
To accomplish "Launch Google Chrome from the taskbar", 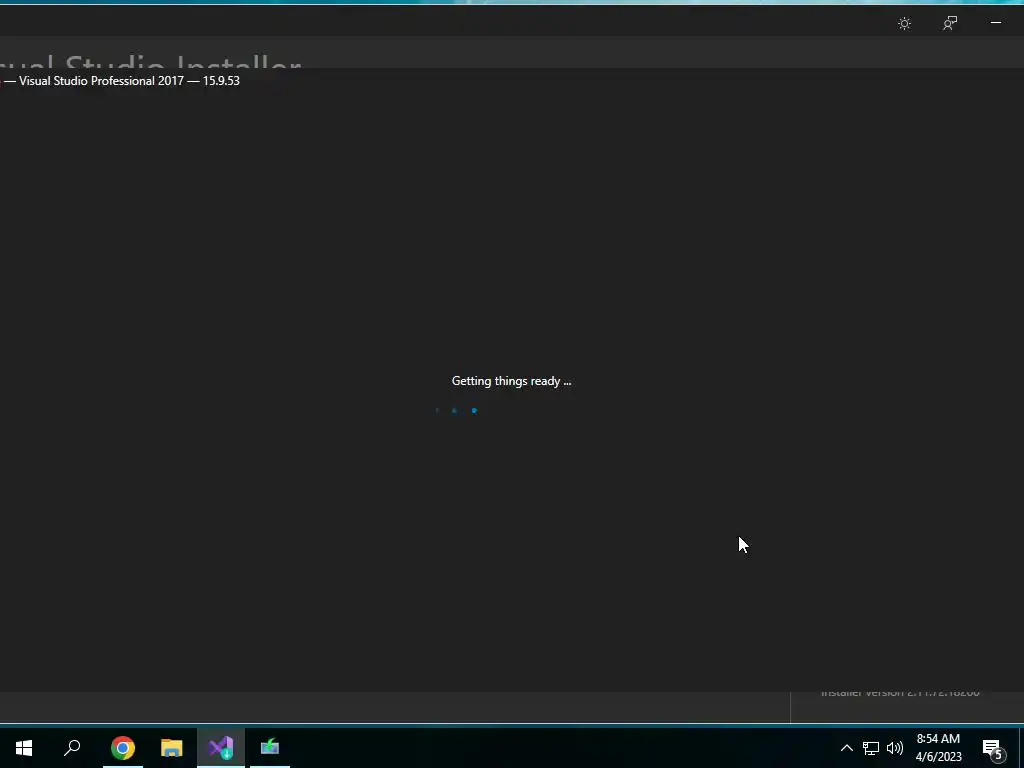I will click(x=122, y=748).
